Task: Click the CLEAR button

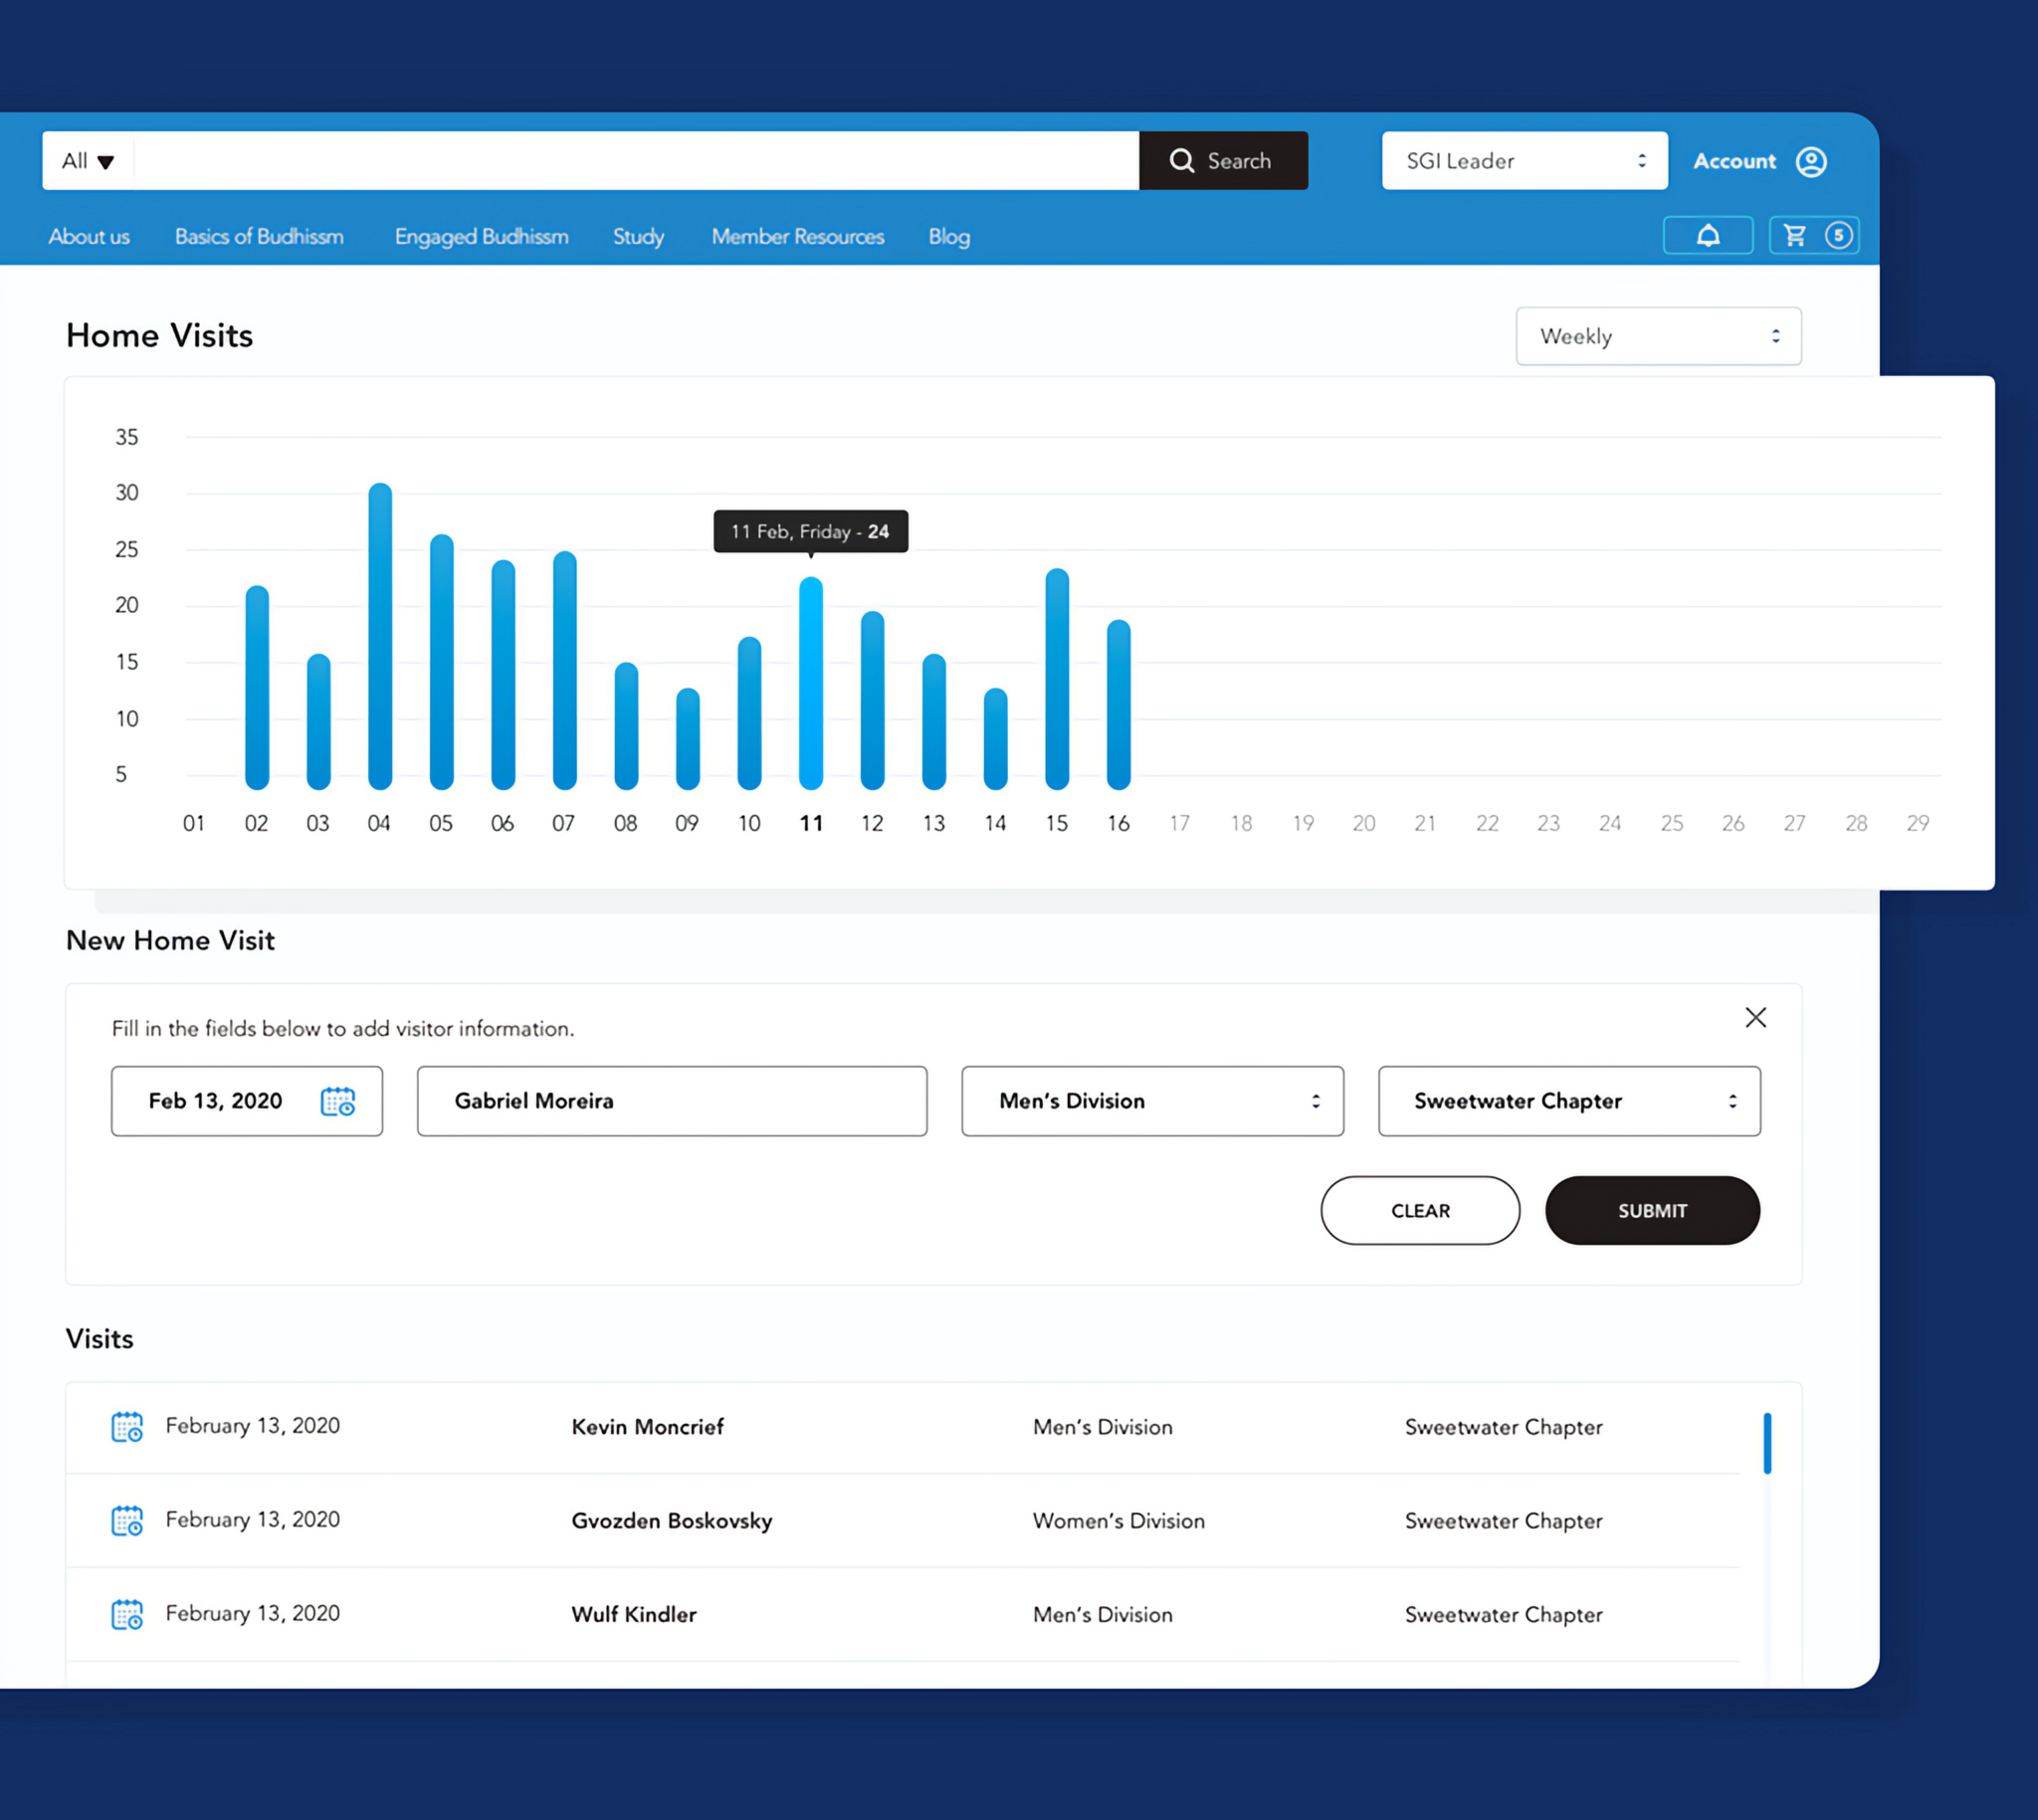Action: click(x=1420, y=1211)
